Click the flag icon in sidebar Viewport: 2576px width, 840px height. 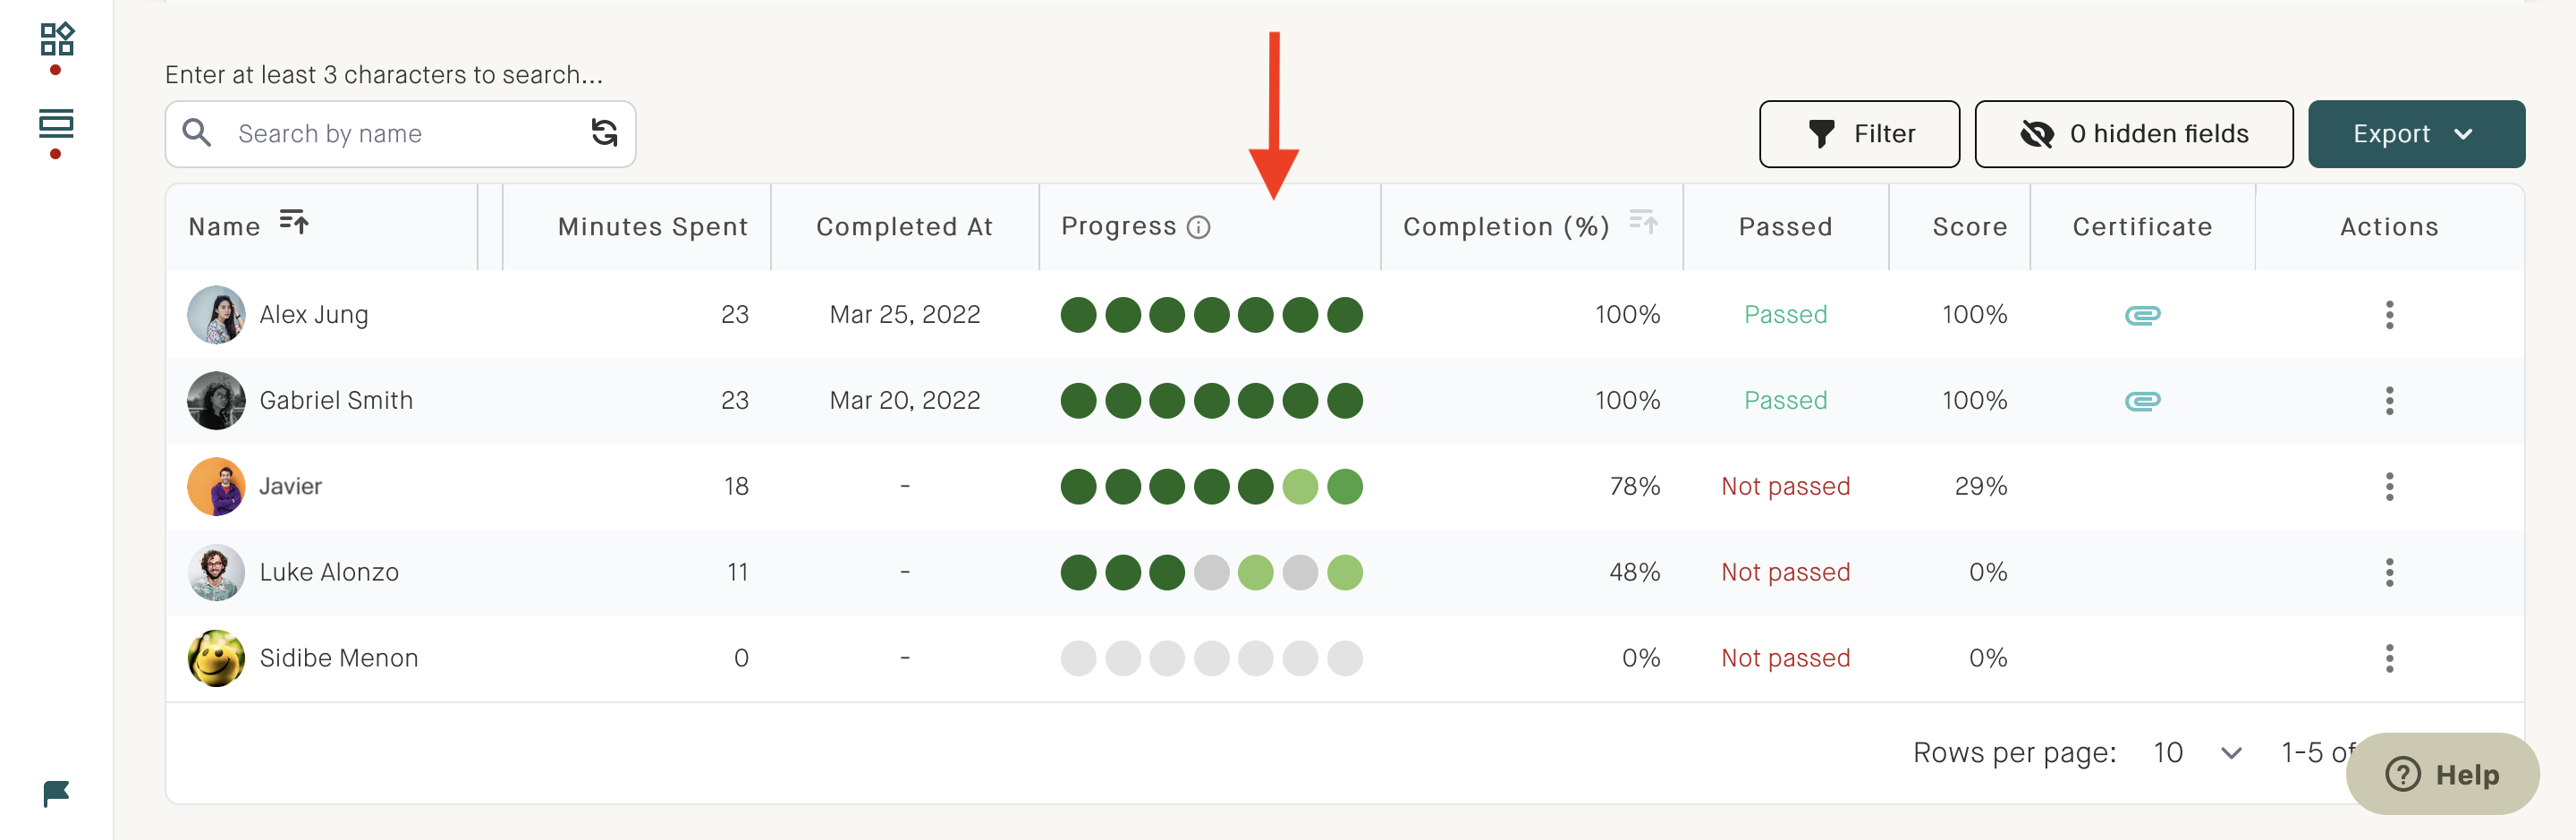(56, 794)
